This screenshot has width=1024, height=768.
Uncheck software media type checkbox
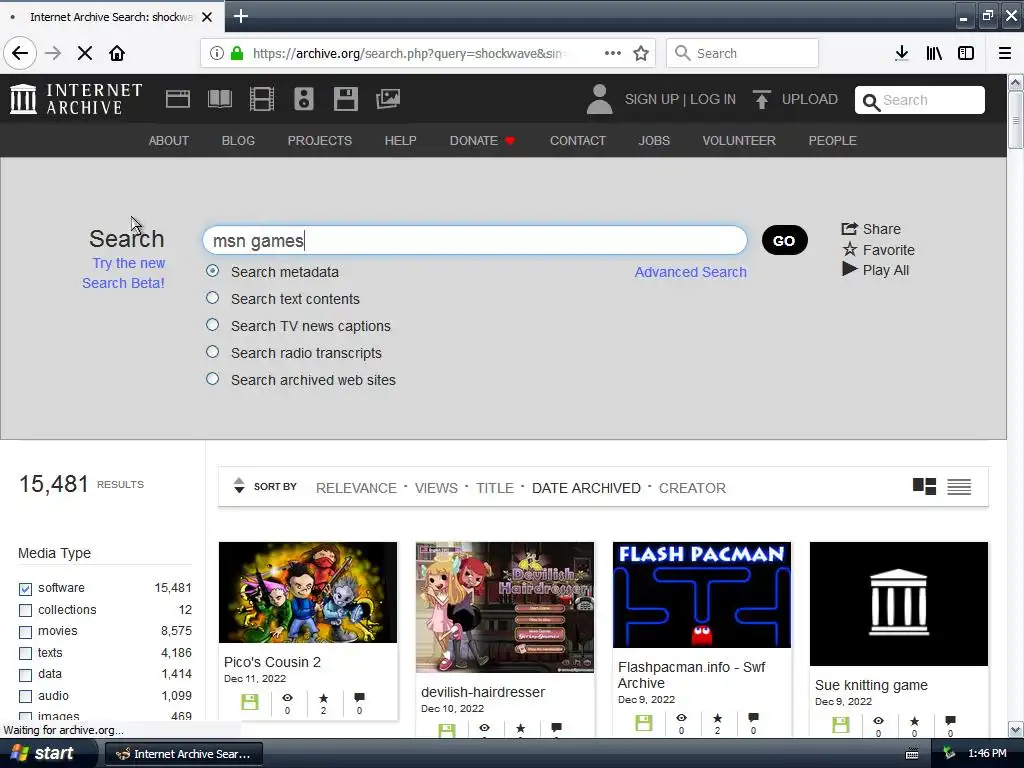coord(25,589)
